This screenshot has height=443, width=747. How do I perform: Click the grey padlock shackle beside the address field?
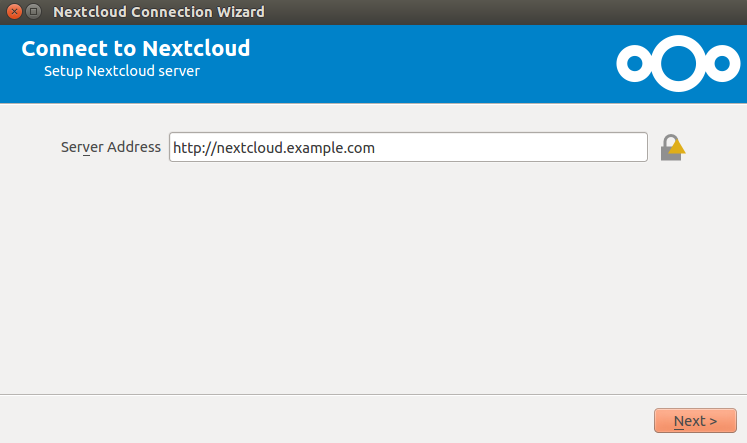pyautogui.click(x=670, y=140)
